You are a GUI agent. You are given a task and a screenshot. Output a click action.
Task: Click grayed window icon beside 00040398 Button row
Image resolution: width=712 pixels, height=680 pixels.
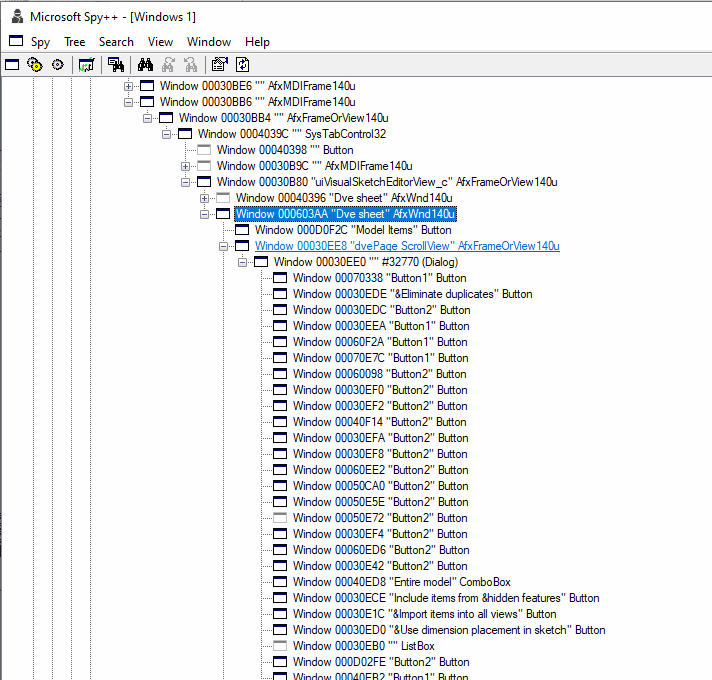coord(204,150)
